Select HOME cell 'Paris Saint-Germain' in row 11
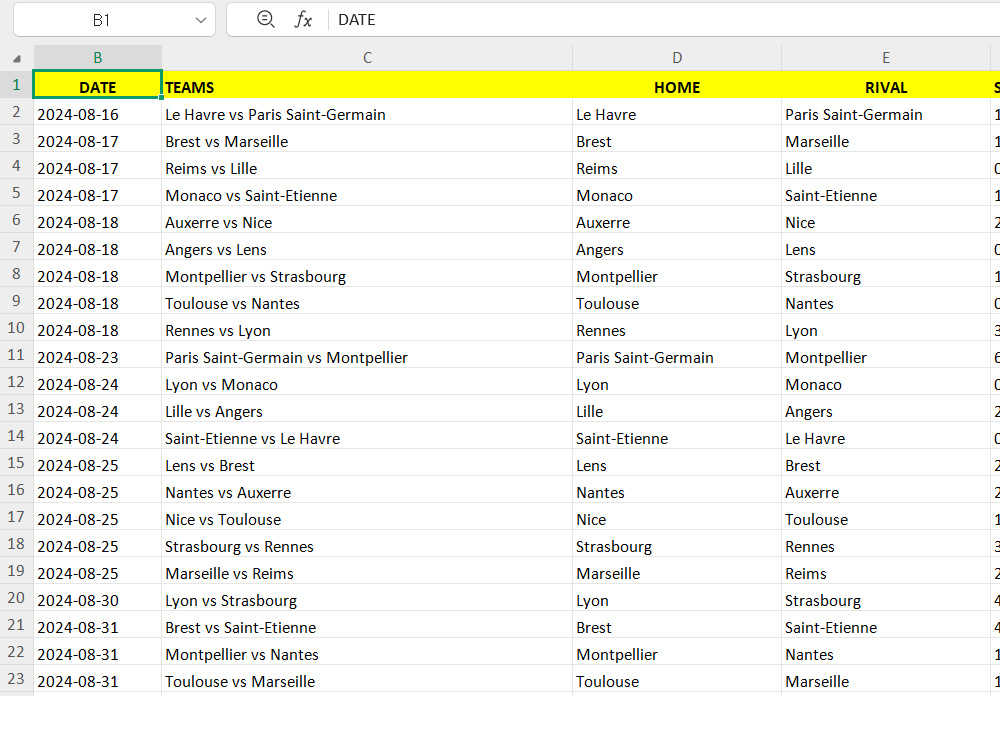This screenshot has height=750, width=1000. (677, 357)
